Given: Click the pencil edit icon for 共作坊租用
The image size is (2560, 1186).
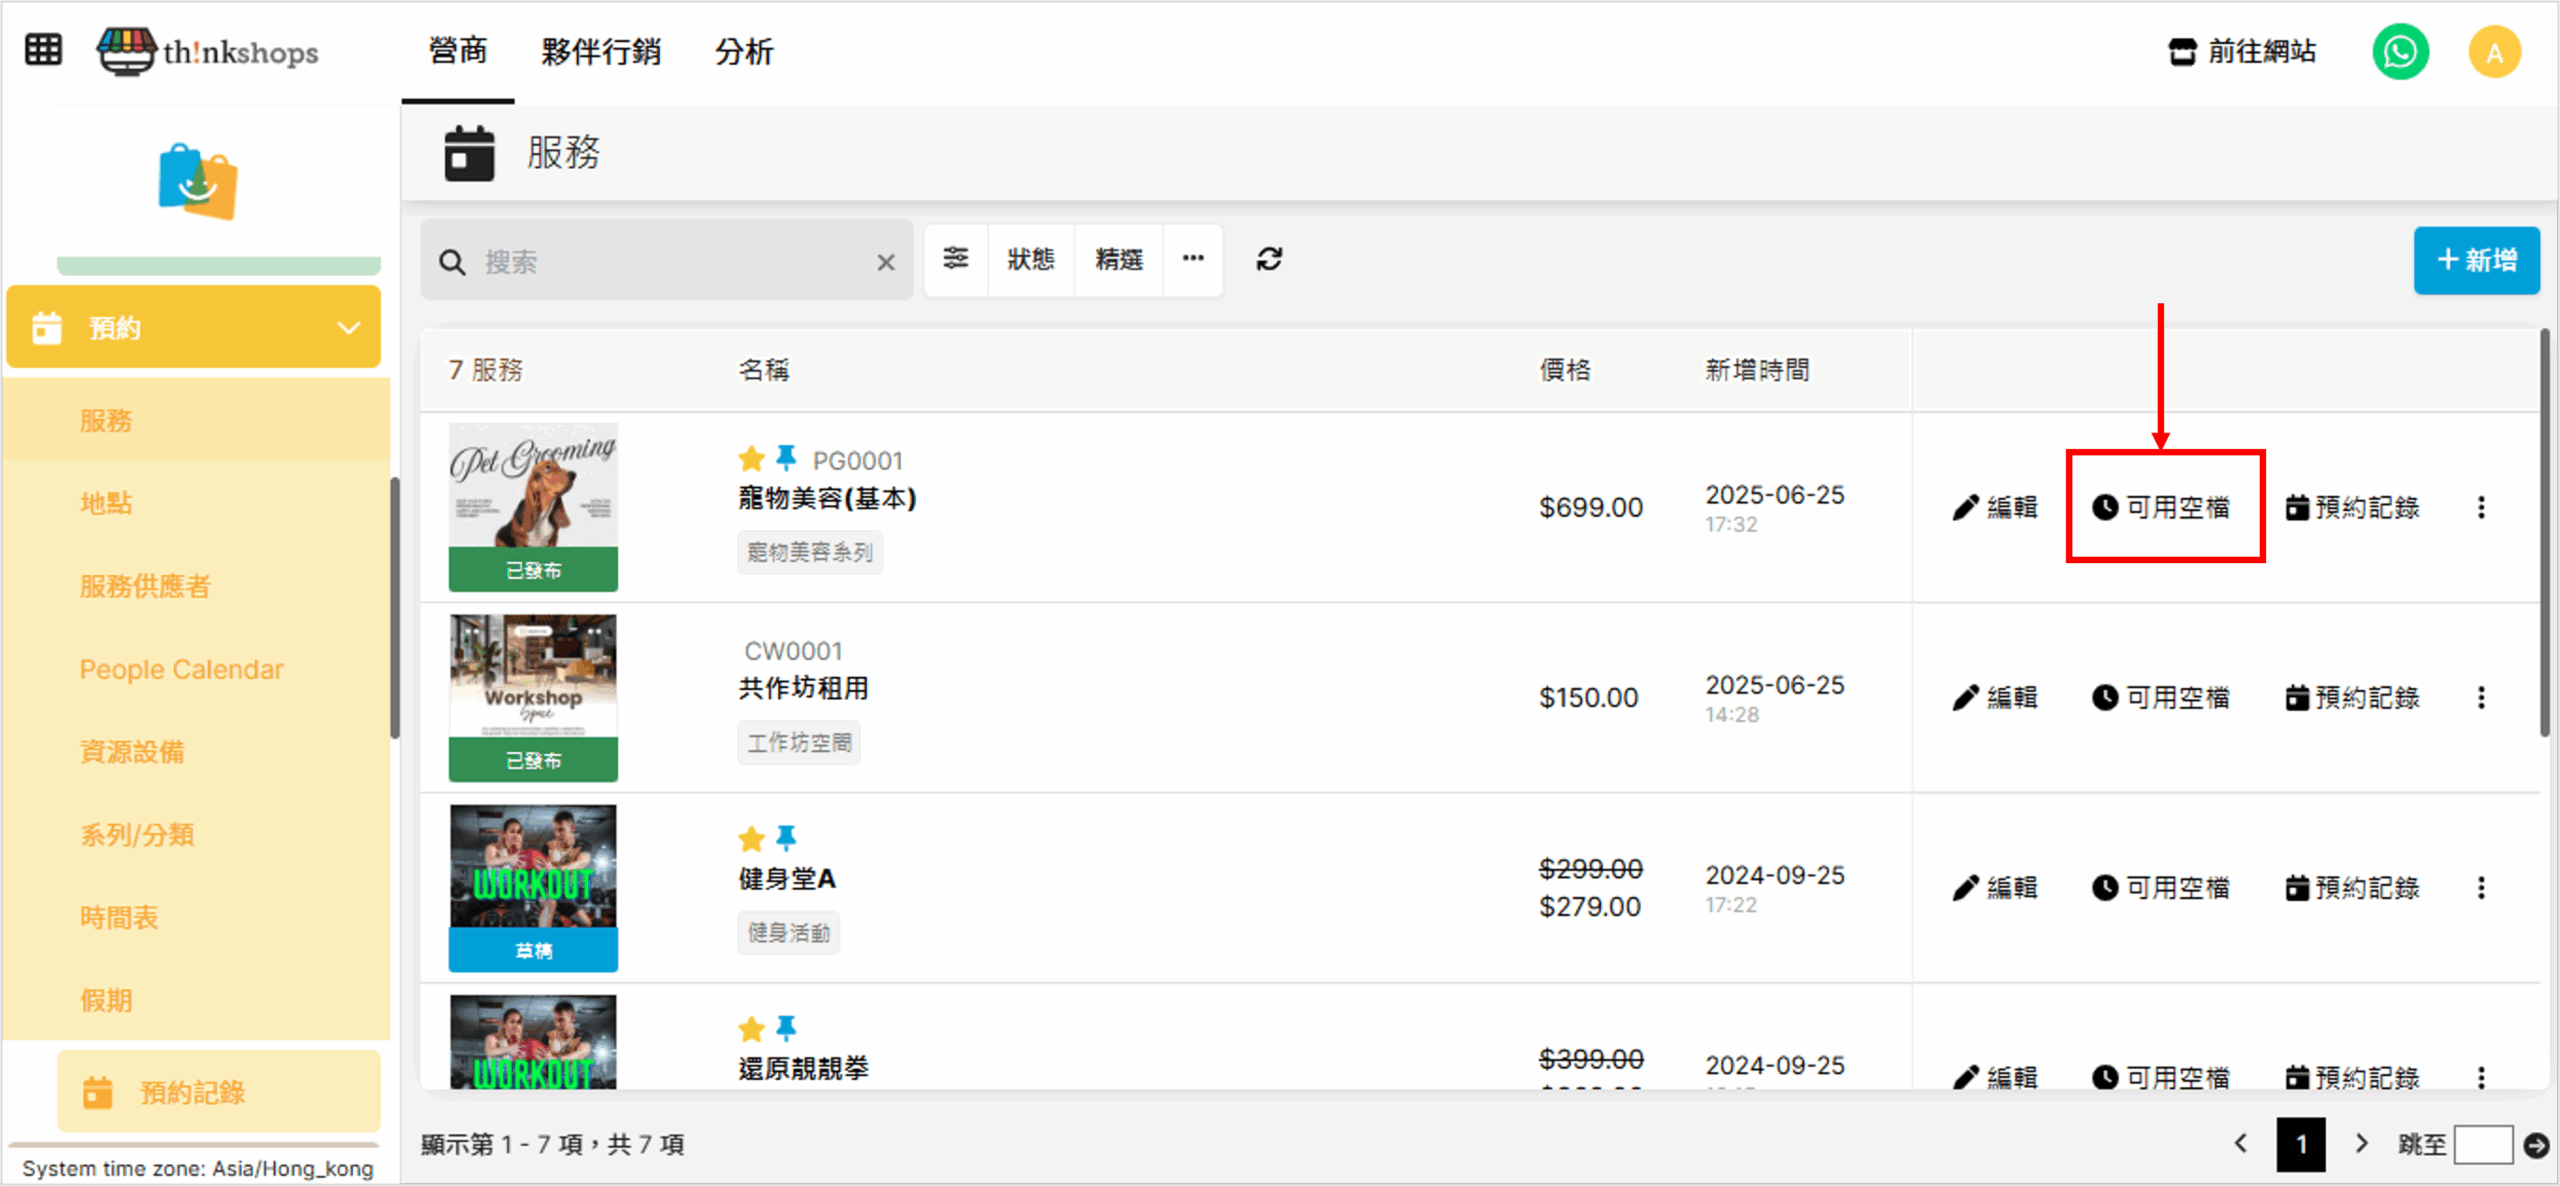Looking at the screenshot, I should click(1965, 698).
